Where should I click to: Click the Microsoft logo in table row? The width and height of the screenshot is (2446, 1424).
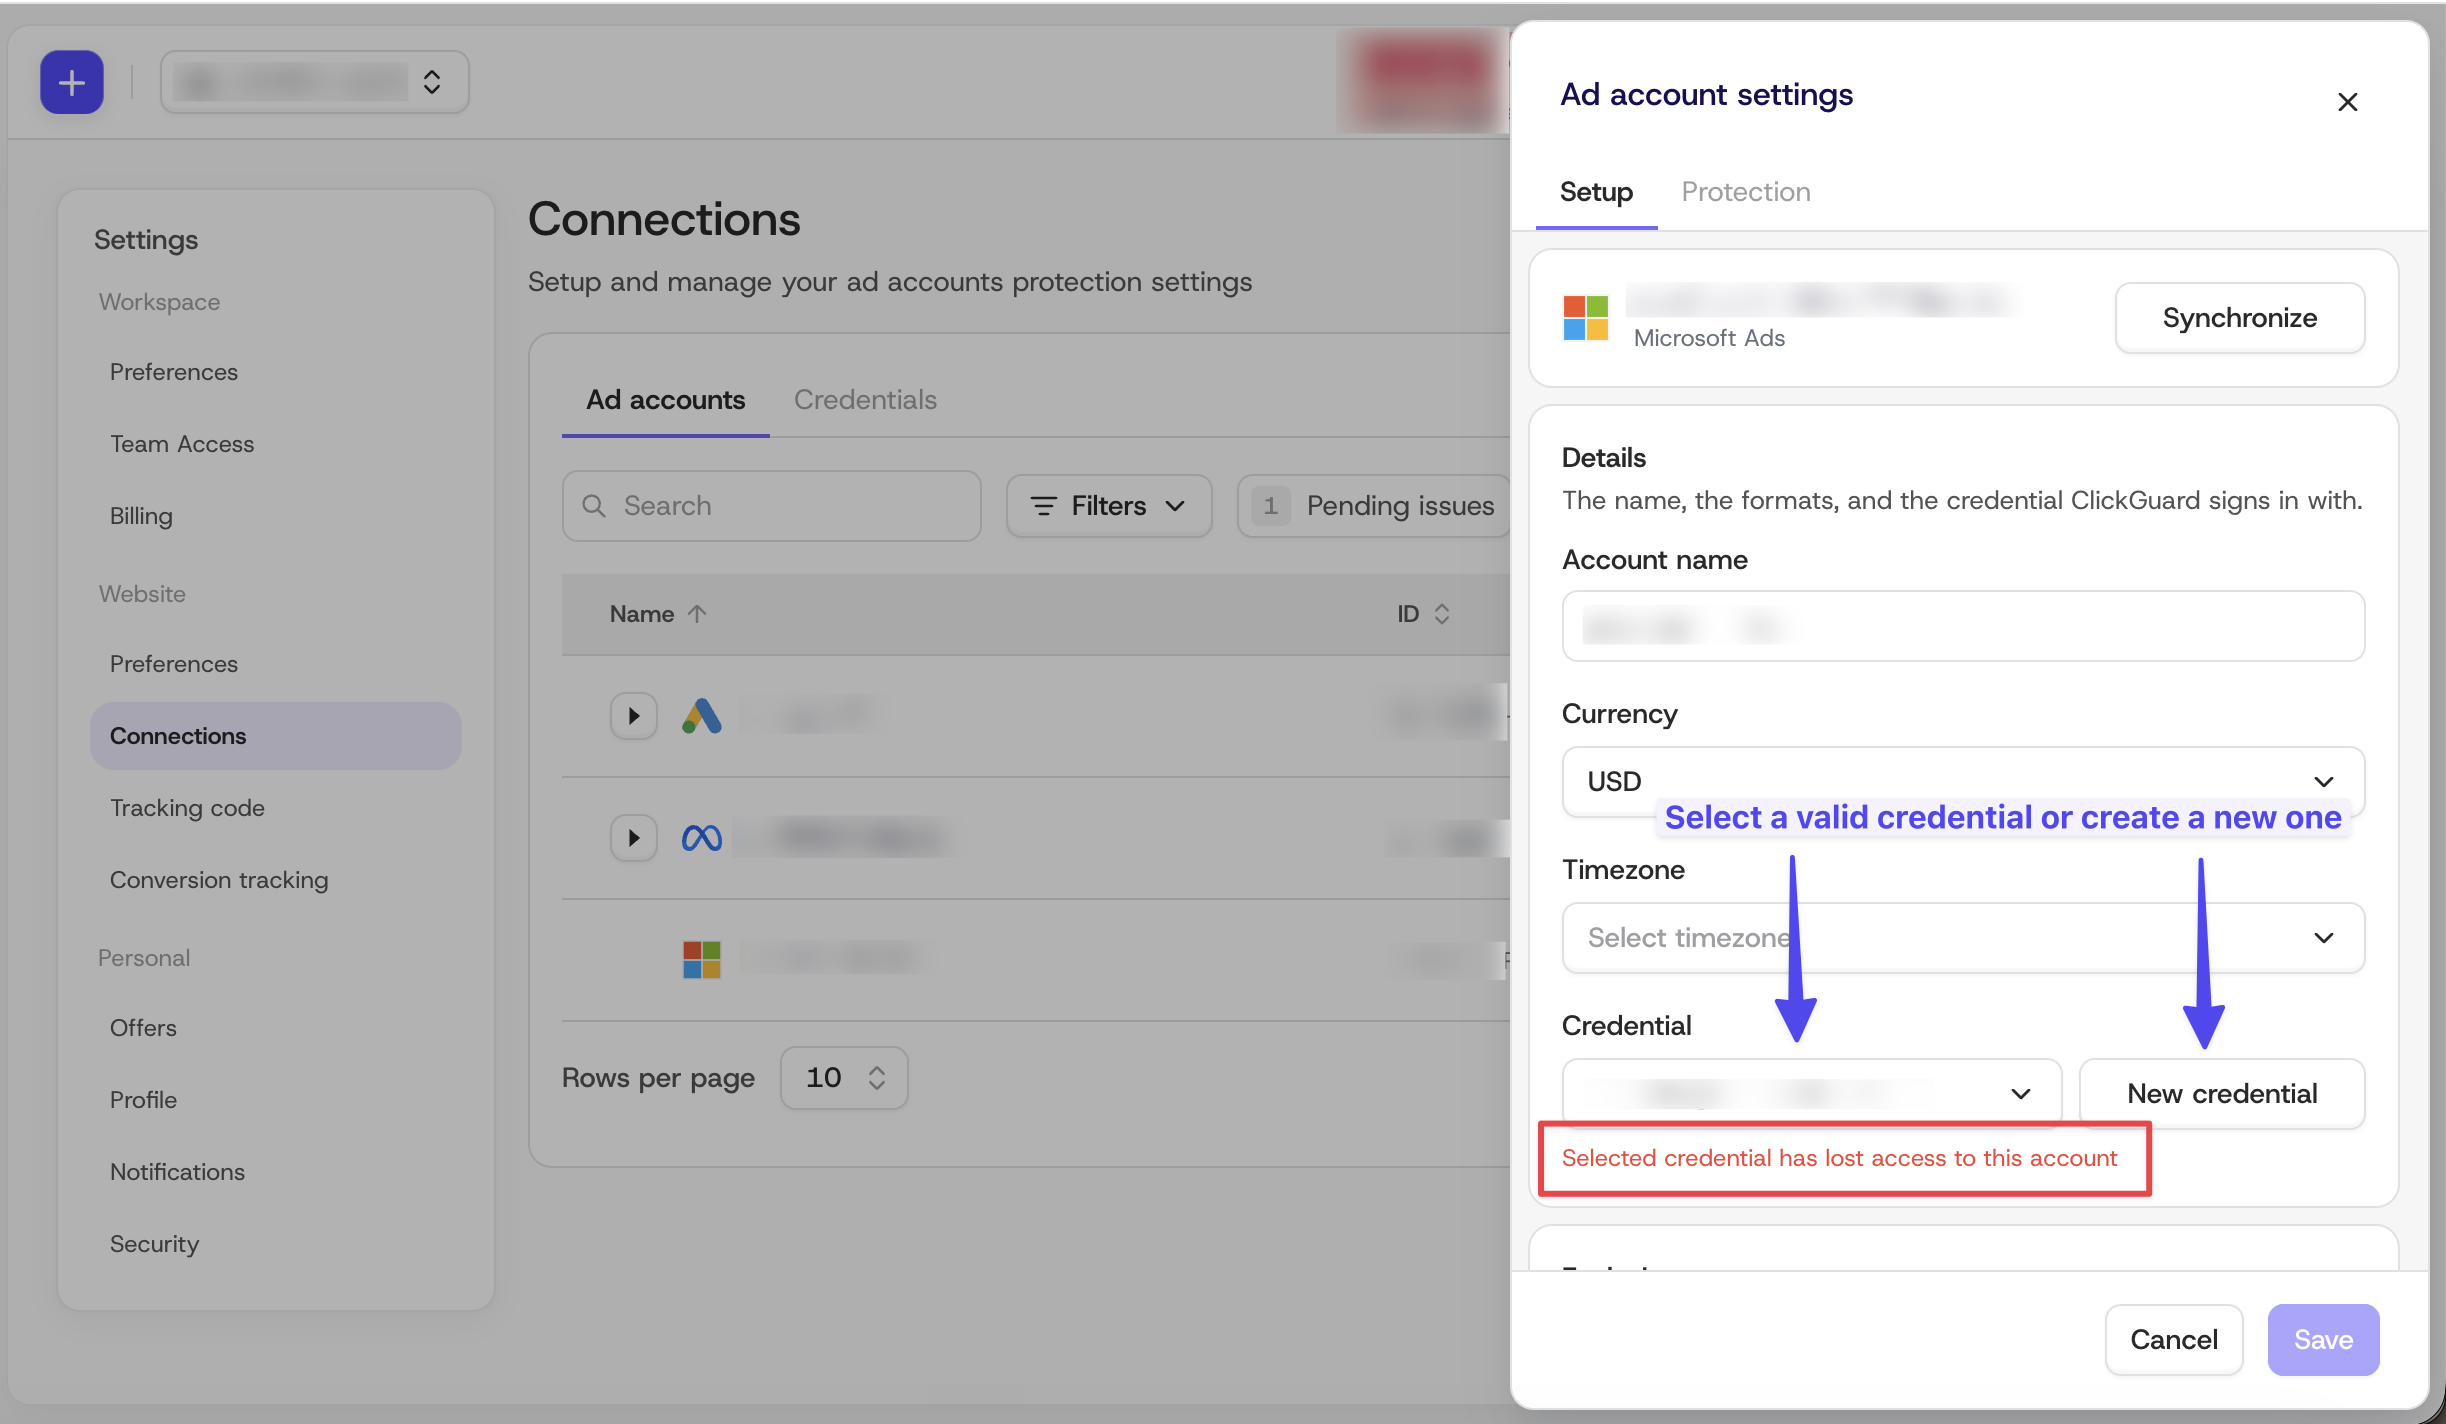[x=701, y=960]
